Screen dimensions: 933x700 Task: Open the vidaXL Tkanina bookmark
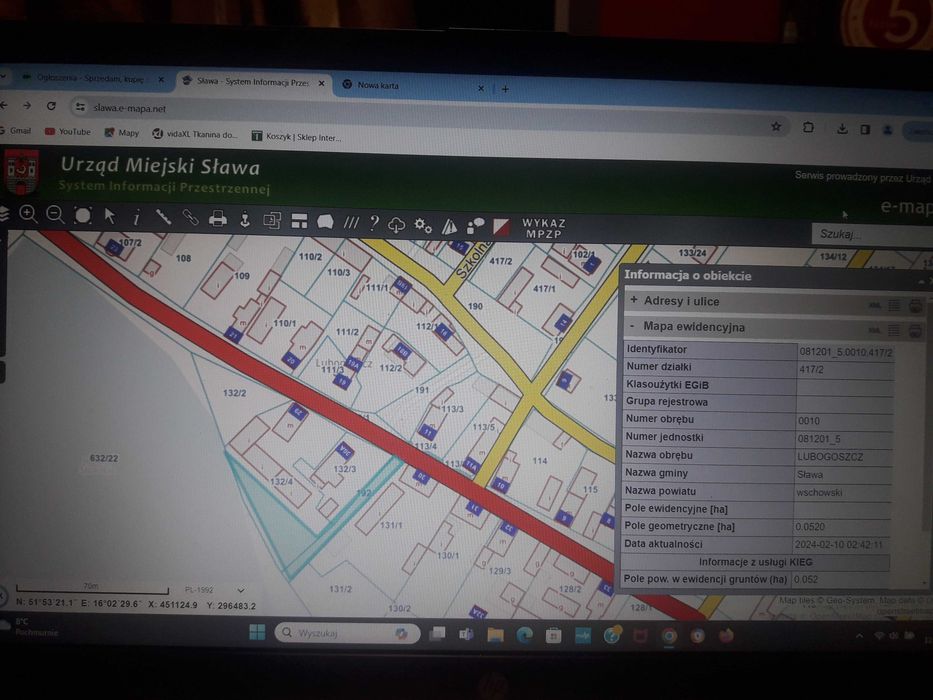(195, 135)
